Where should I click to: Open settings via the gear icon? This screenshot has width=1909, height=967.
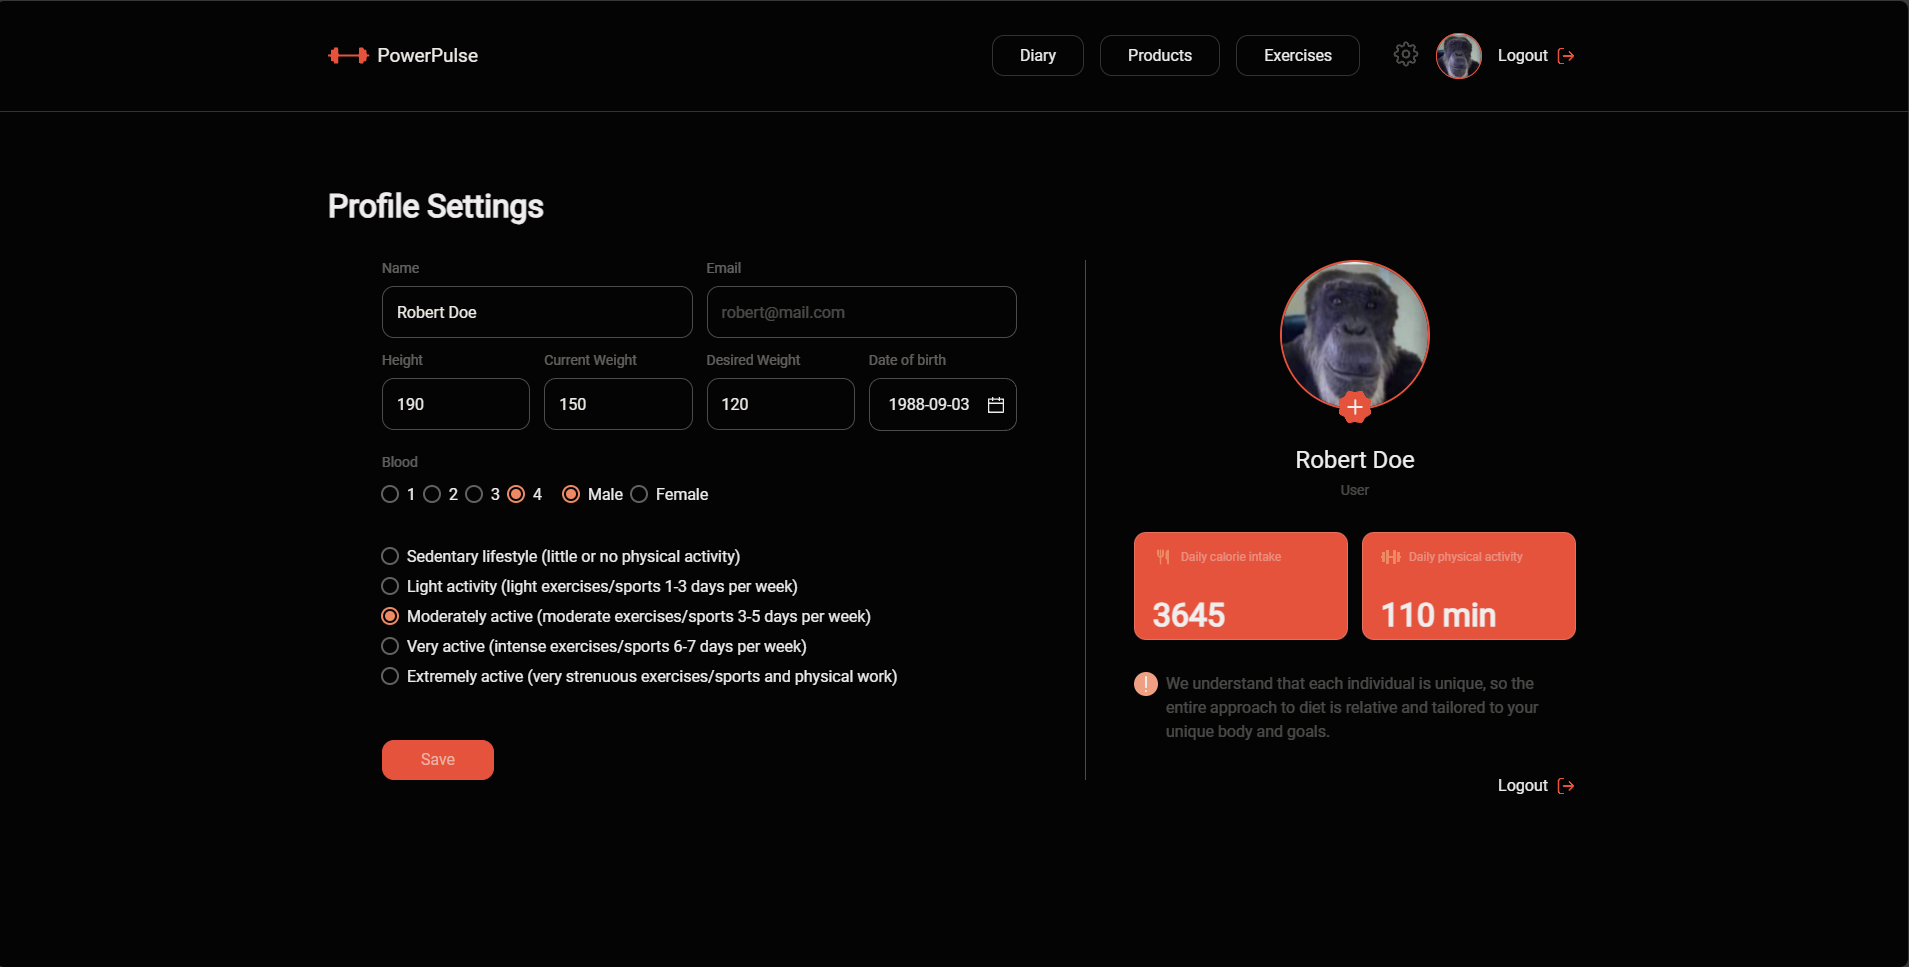(x=1406, y=55)
